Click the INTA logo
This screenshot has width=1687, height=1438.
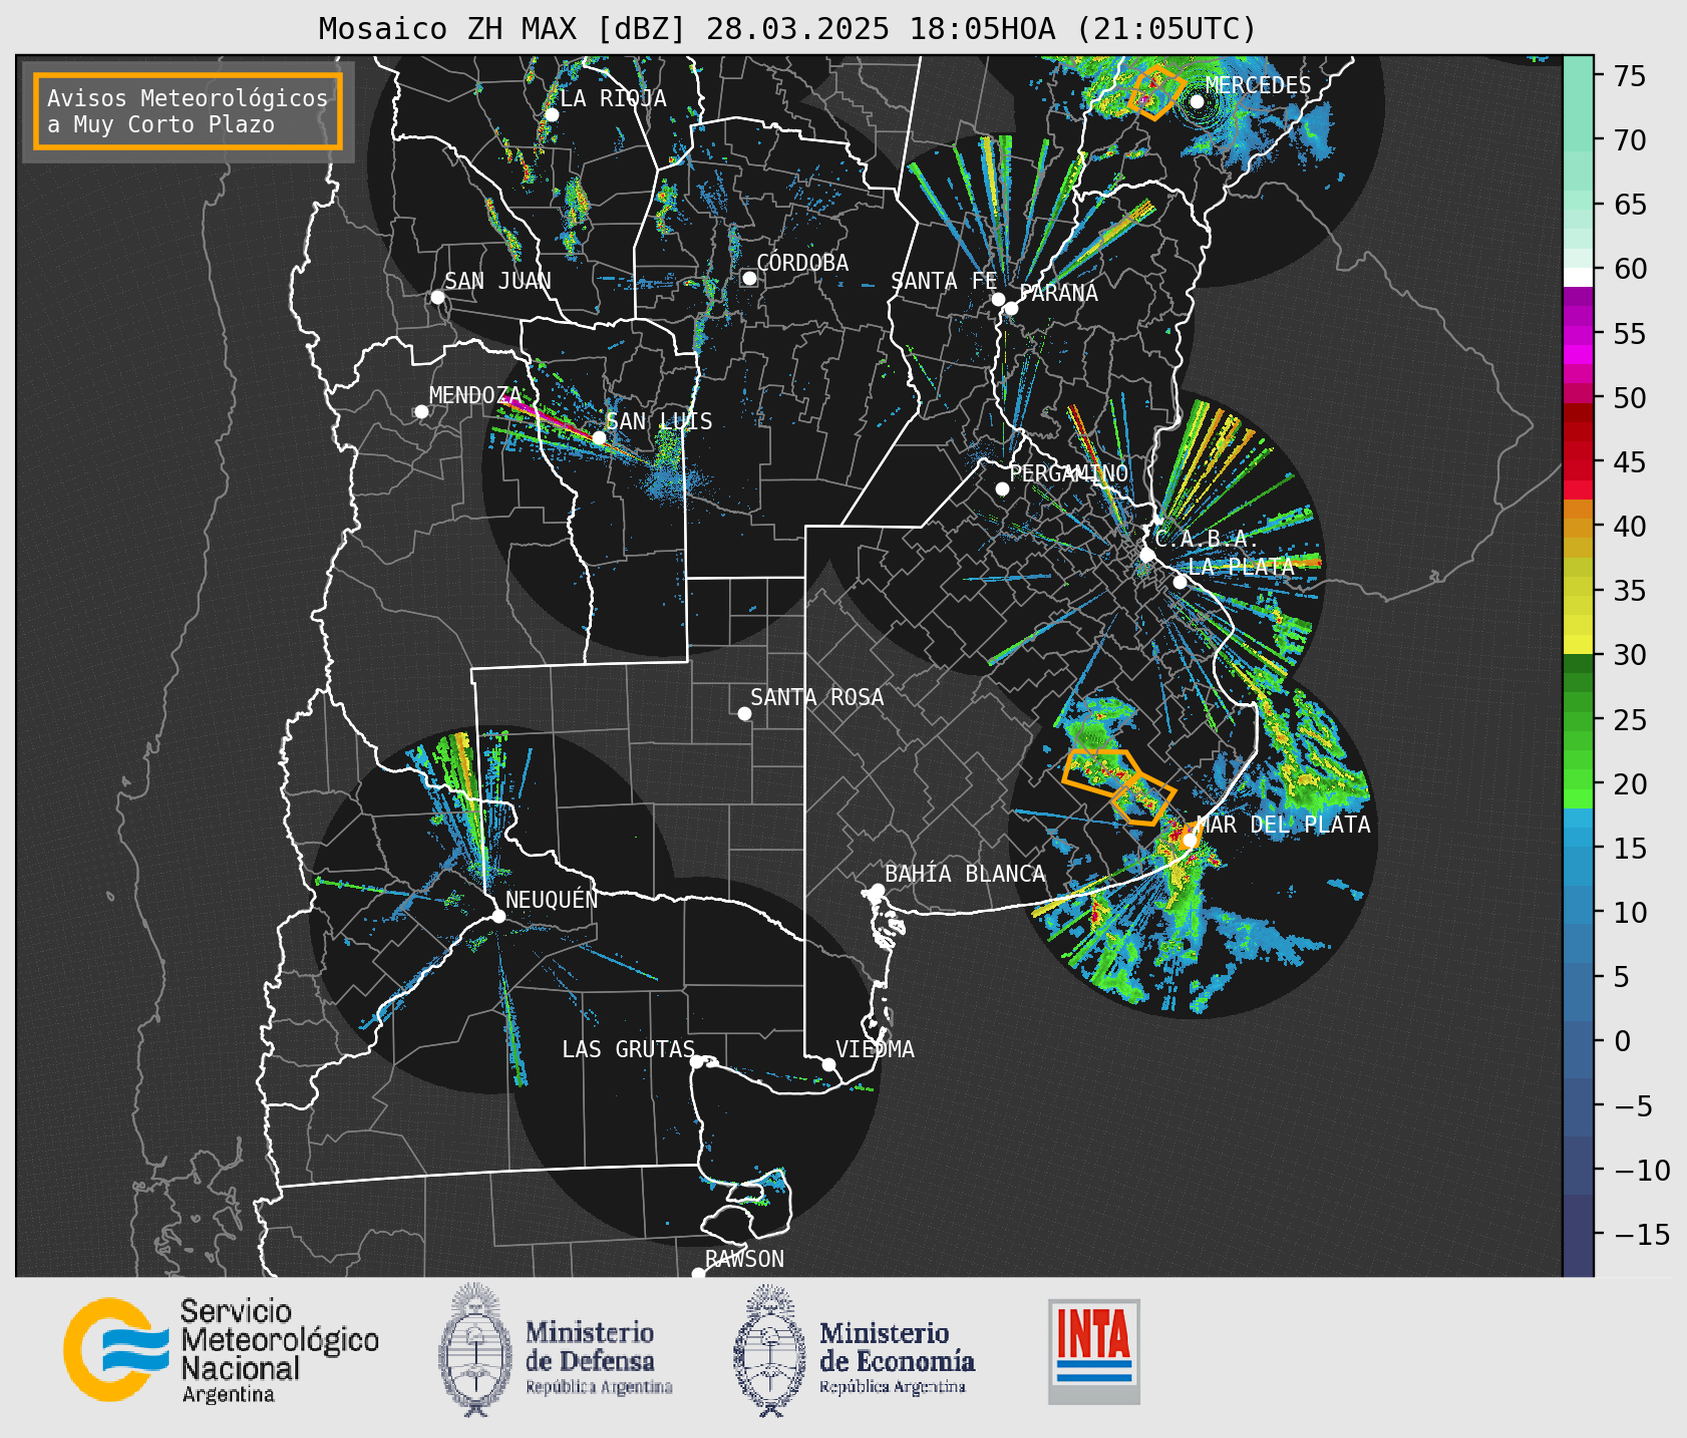tap(1094, 1351)
